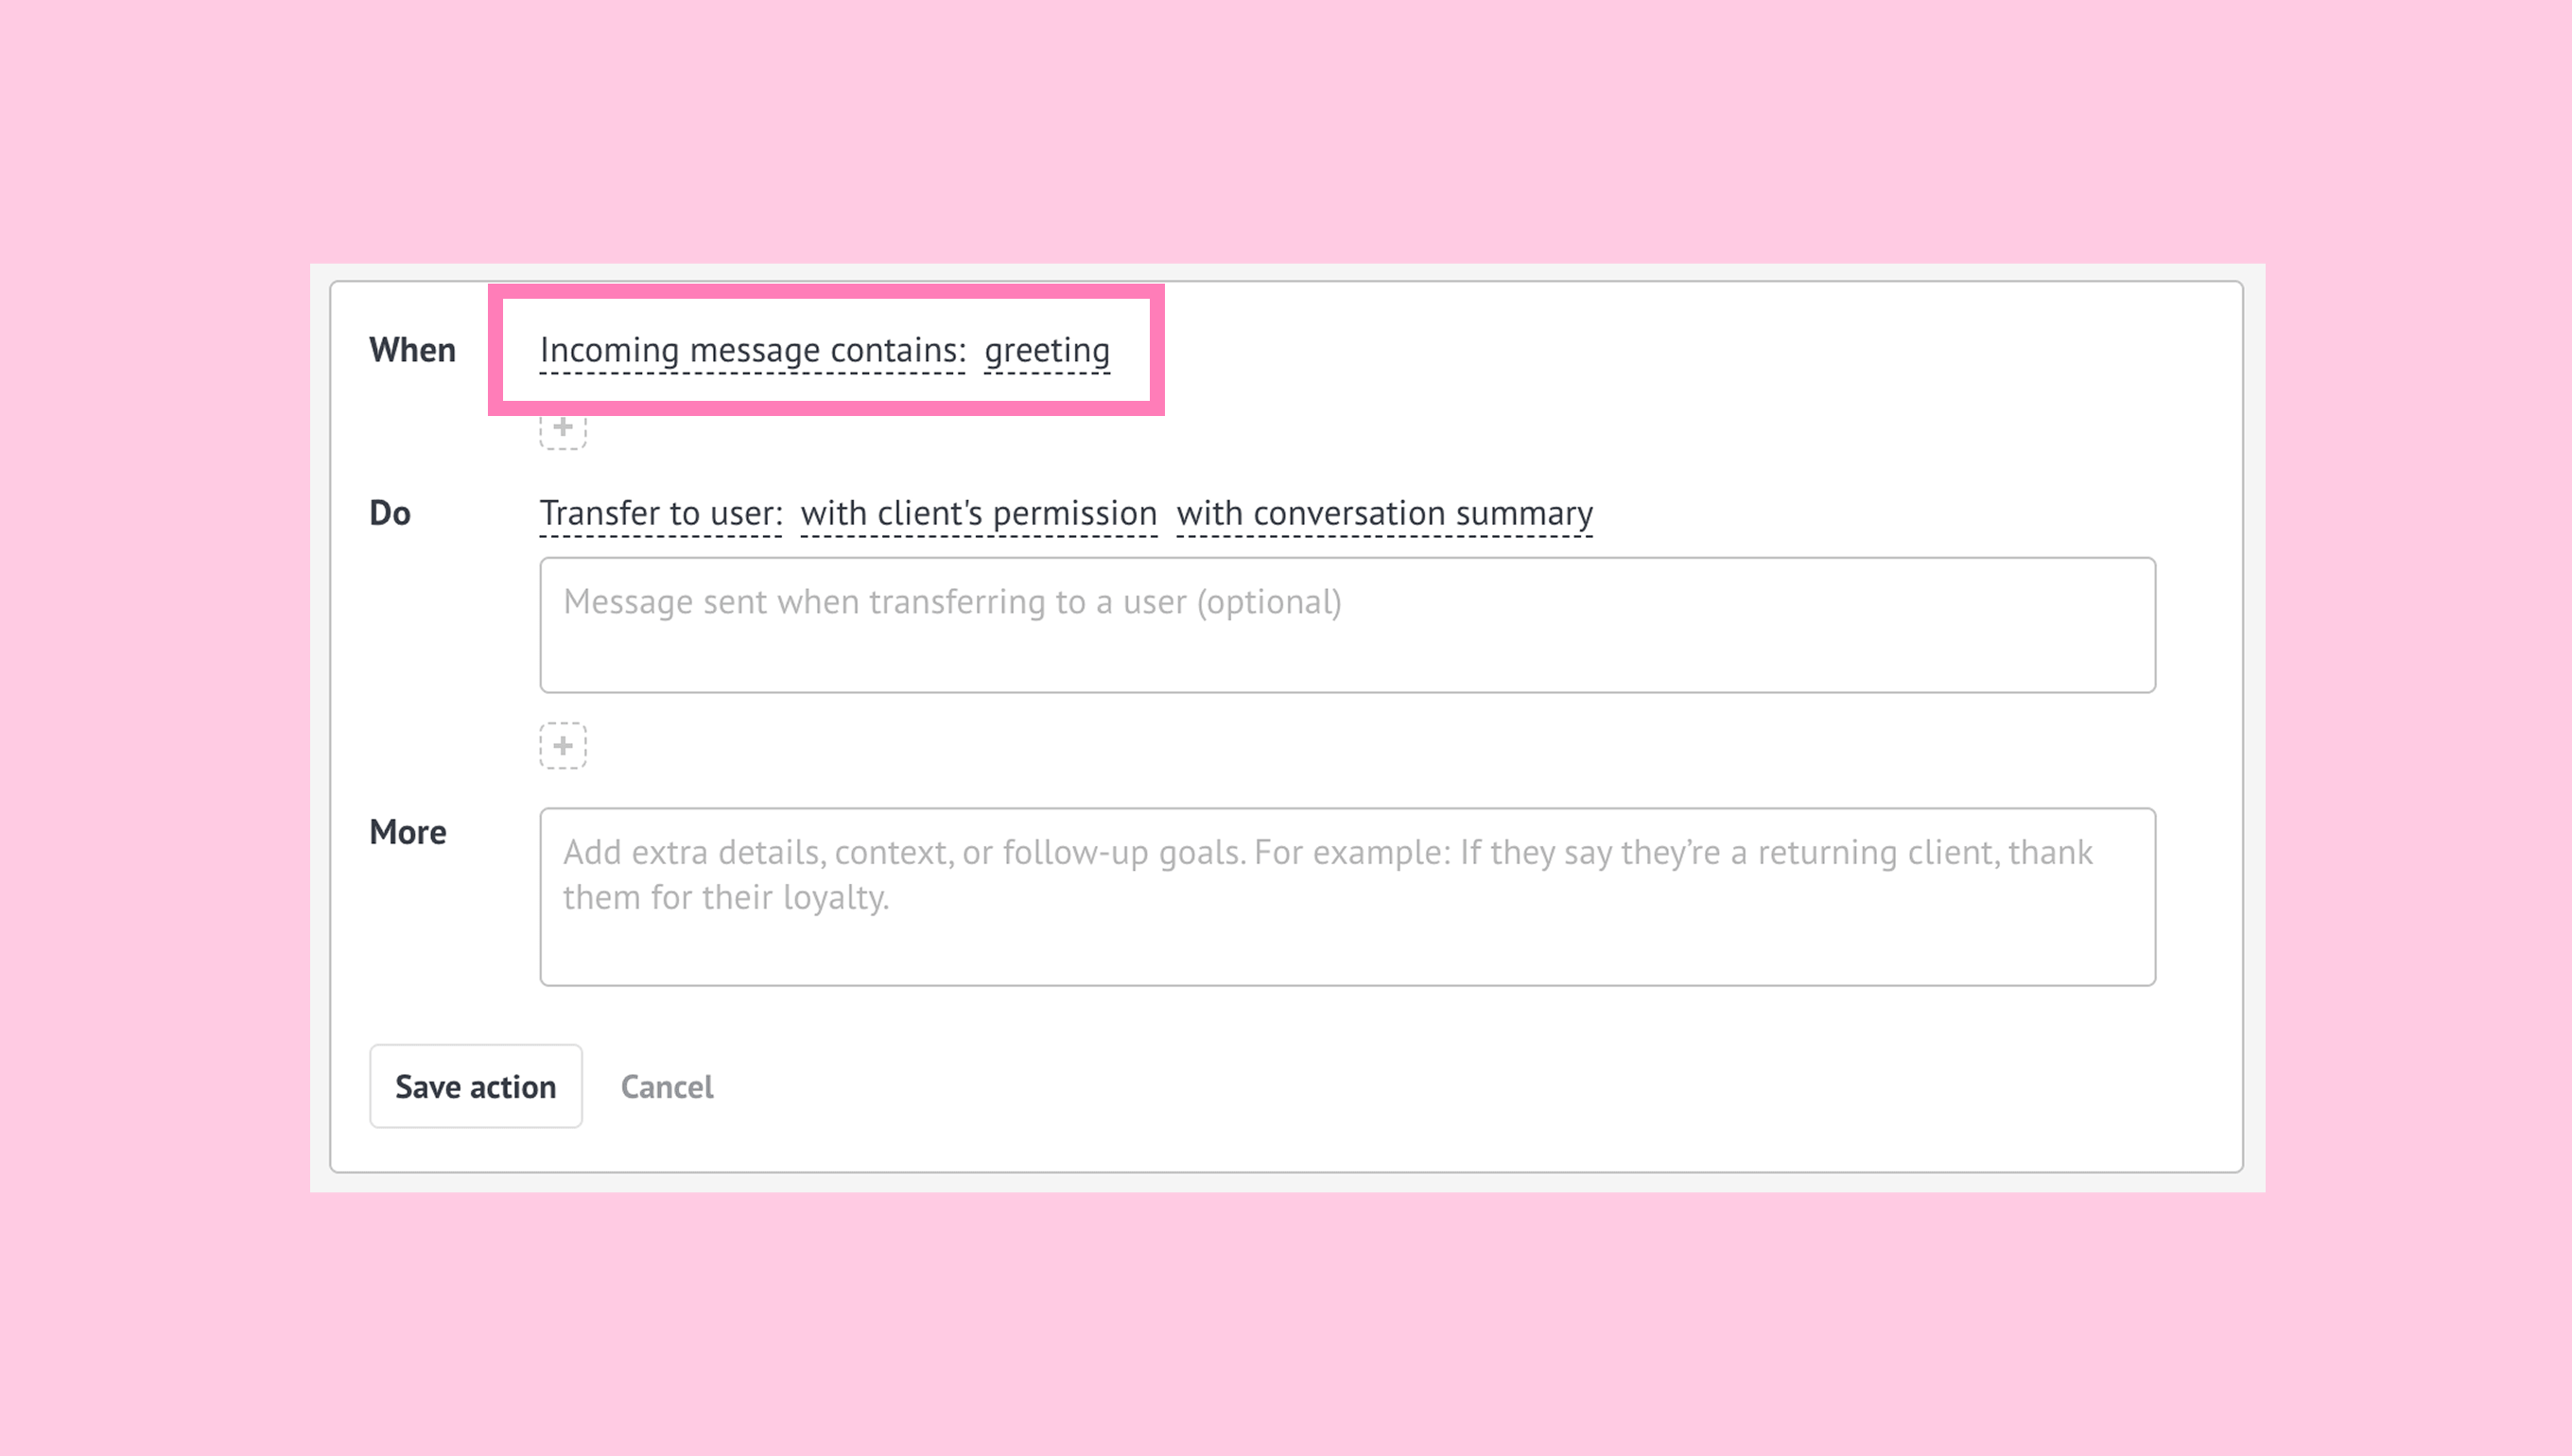The image size is (2572, 1456).
Task: Change the 'greeting' keyword option
Action: pos(1046,350)
